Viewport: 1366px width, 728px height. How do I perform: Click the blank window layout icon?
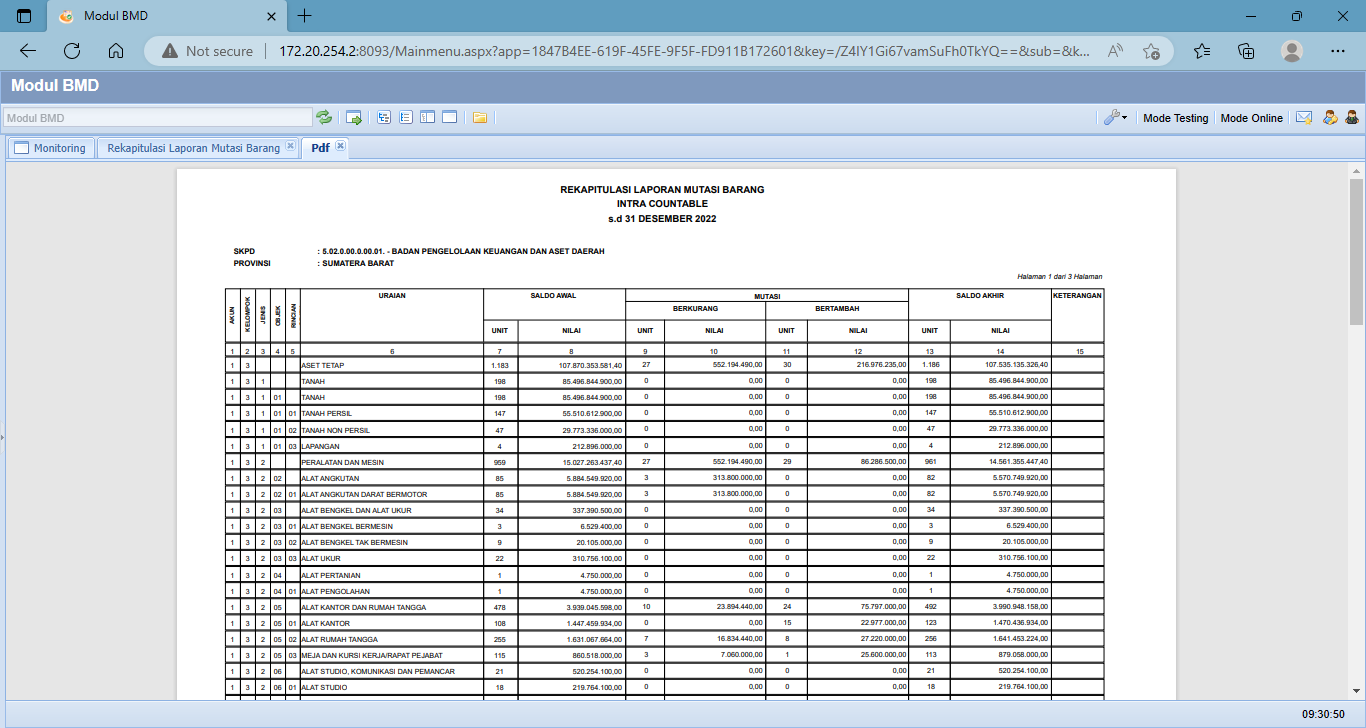pos(449,117)
